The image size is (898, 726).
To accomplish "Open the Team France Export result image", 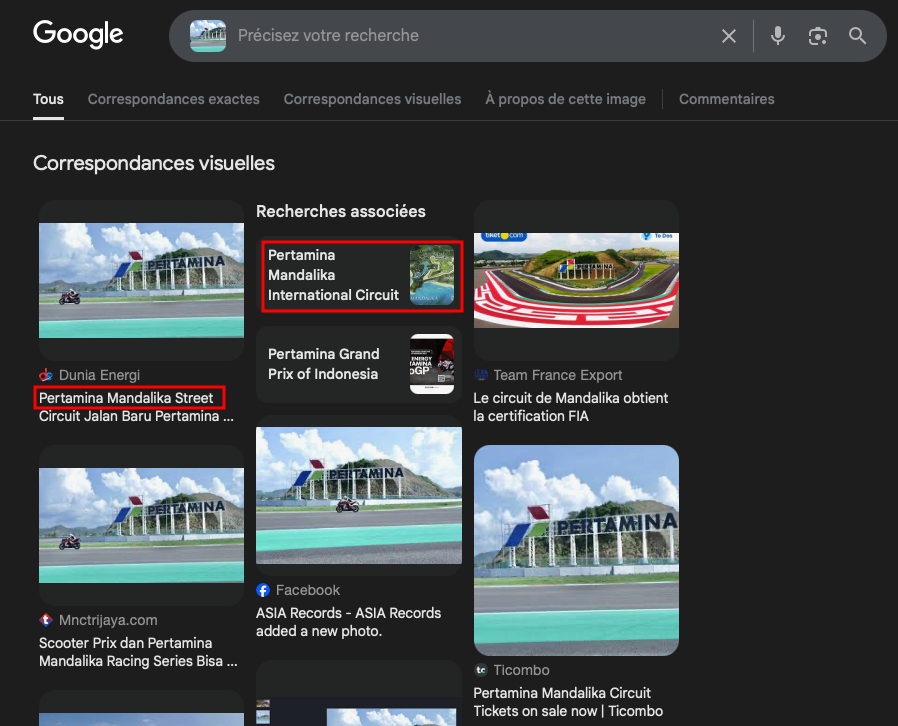I will click(576, 281).
